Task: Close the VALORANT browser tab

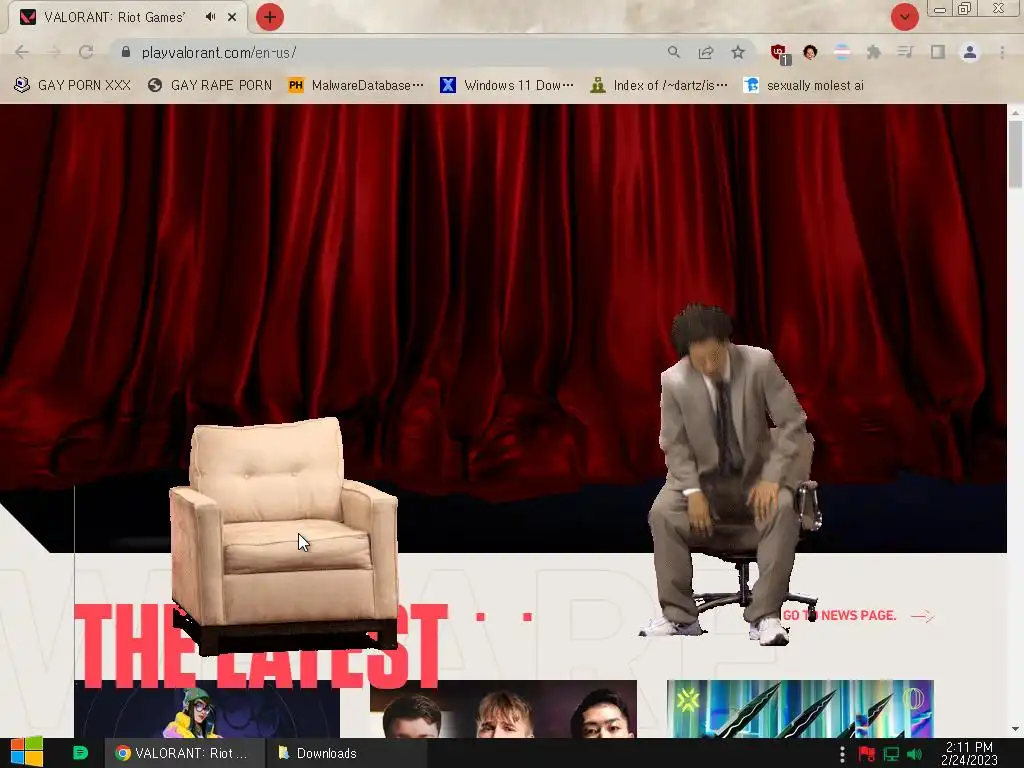Action: point(232,17)
